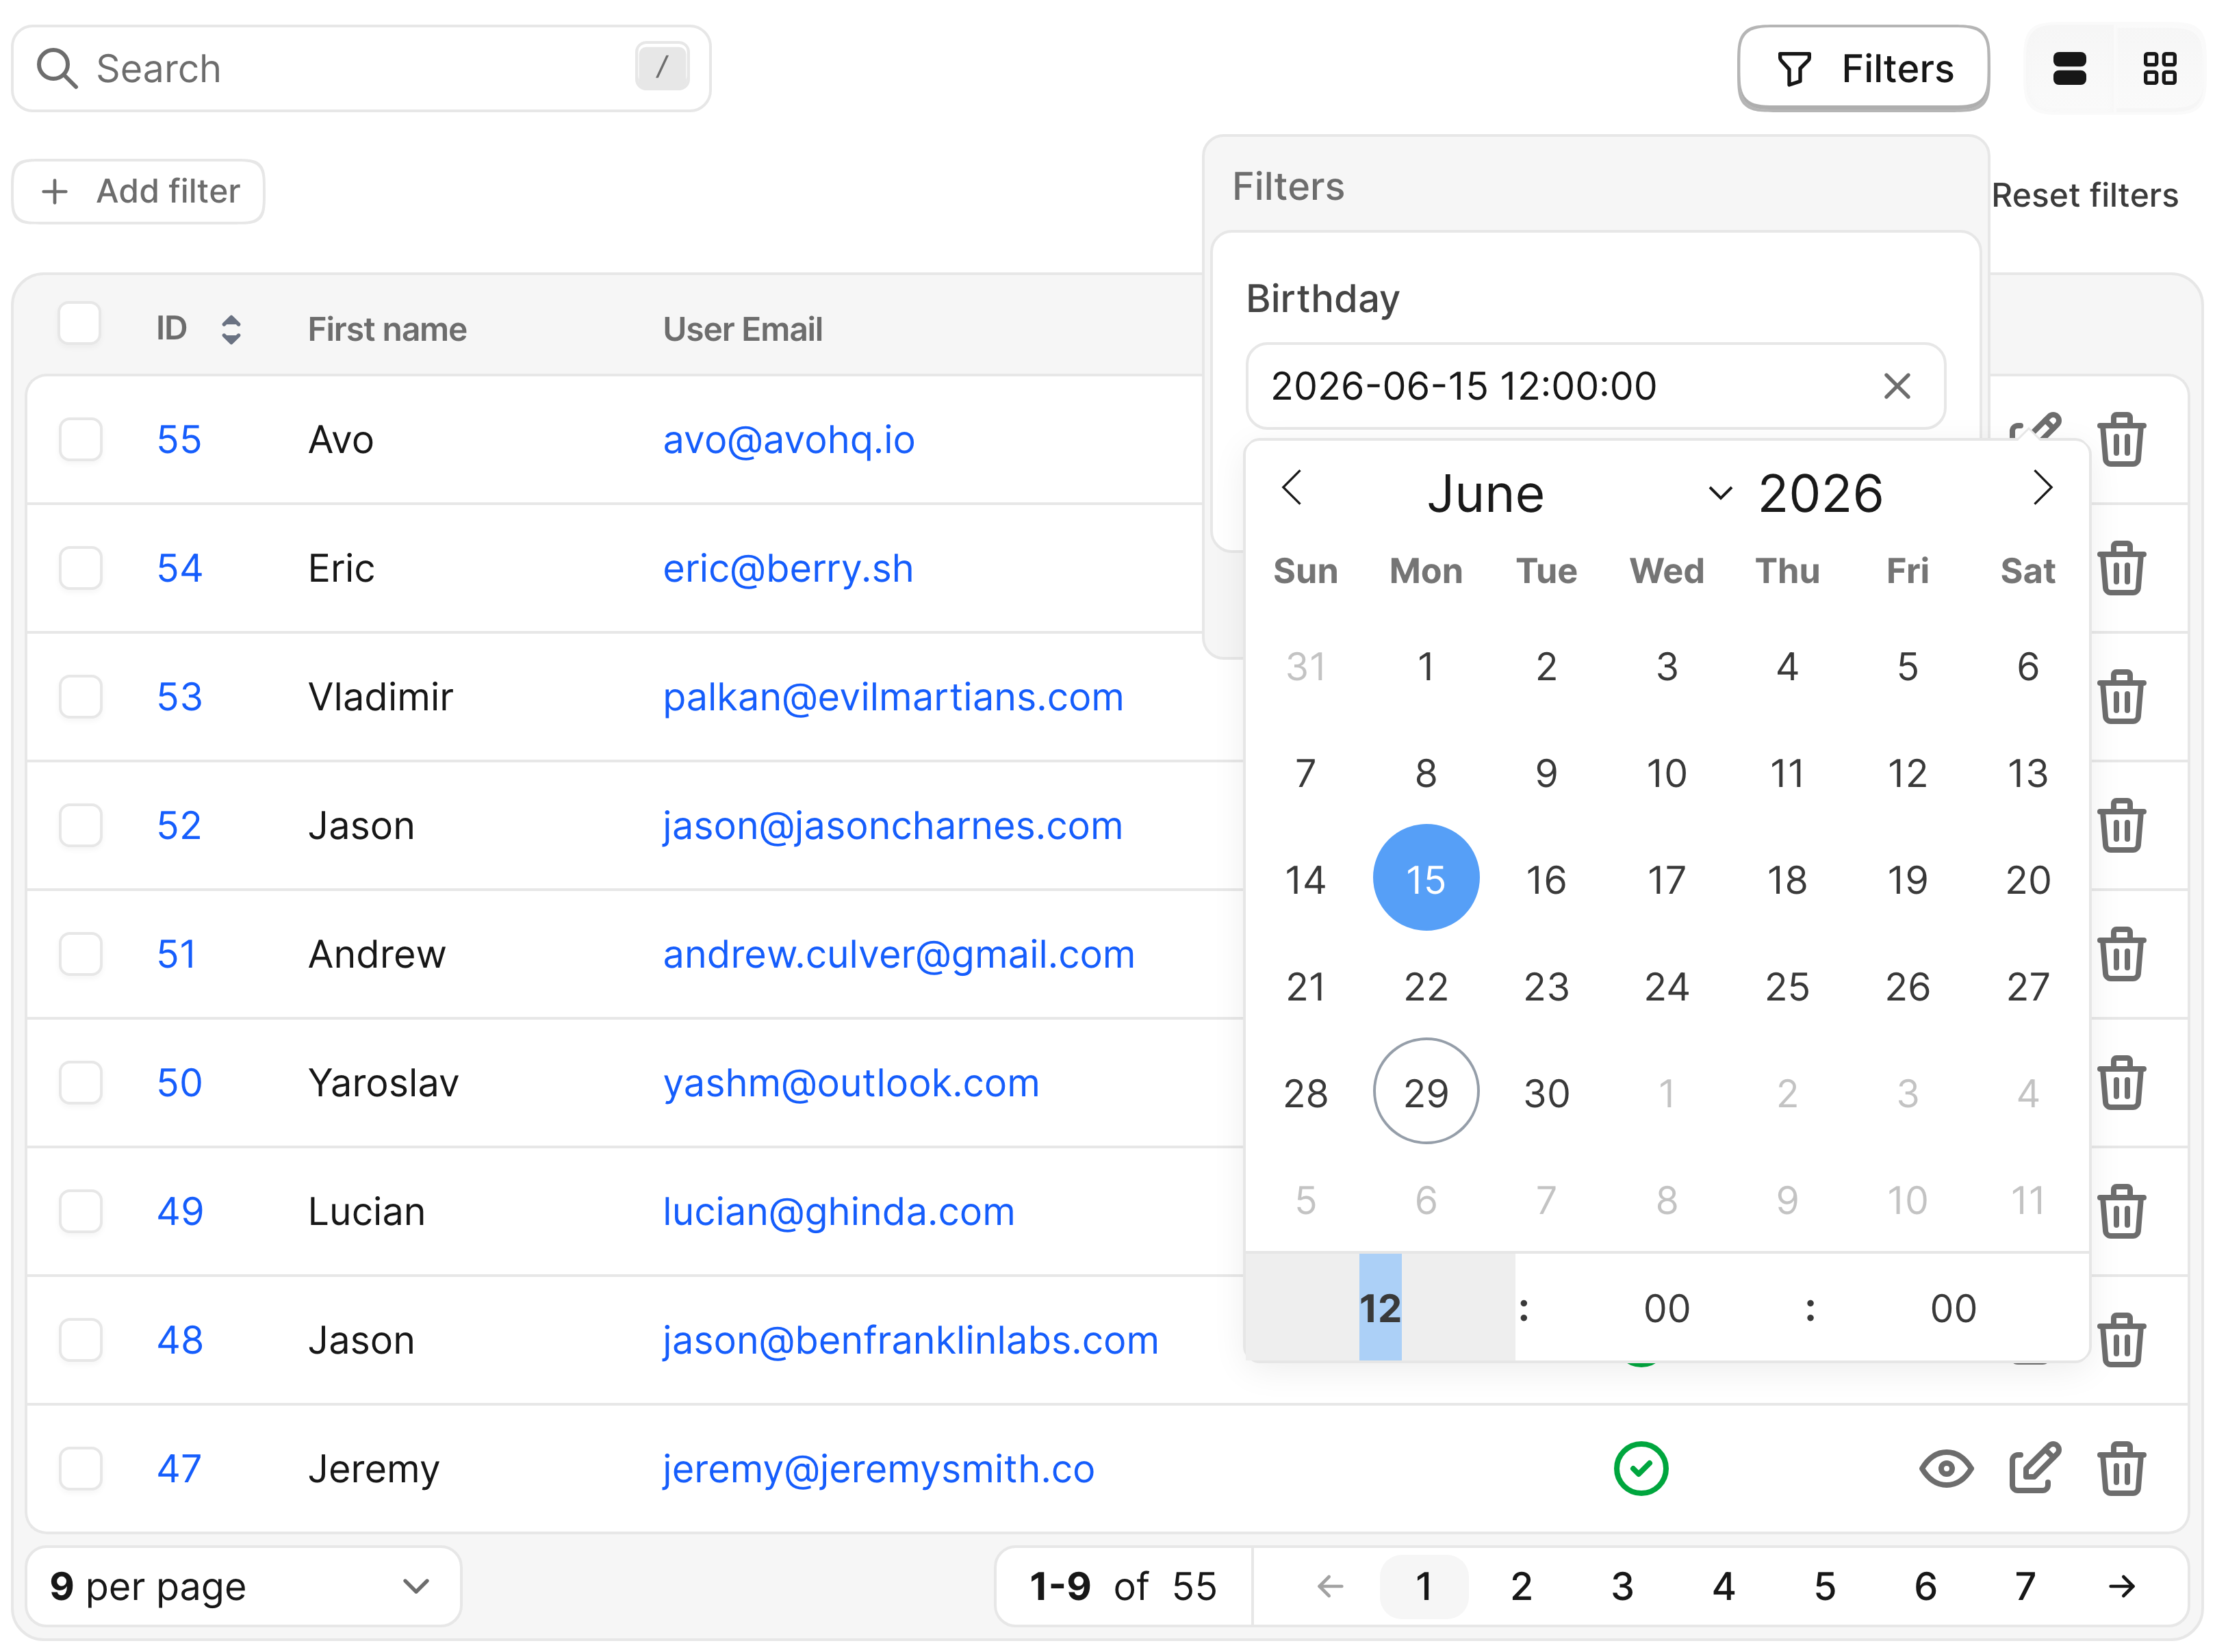The image size is (2215, 1652).
Task: Select row 49 Lucian checkbox
Action: pos(80,1211)
